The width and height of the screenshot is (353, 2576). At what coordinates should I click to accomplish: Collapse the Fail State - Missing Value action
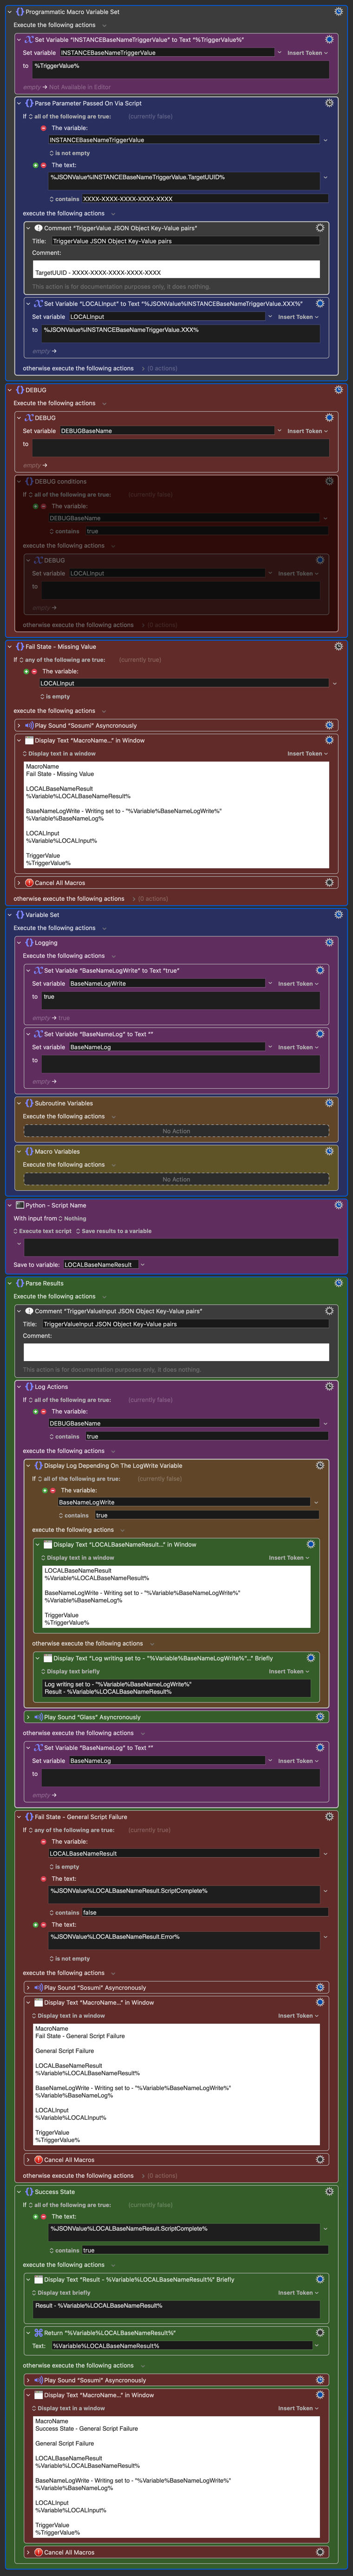(10, 647)
